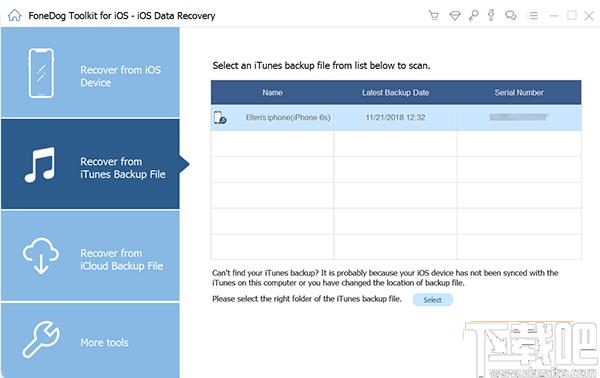Click the Facebook share icon
Viewport: 600px width, 378px height.
pyautogui.click(x=491, y=15)
